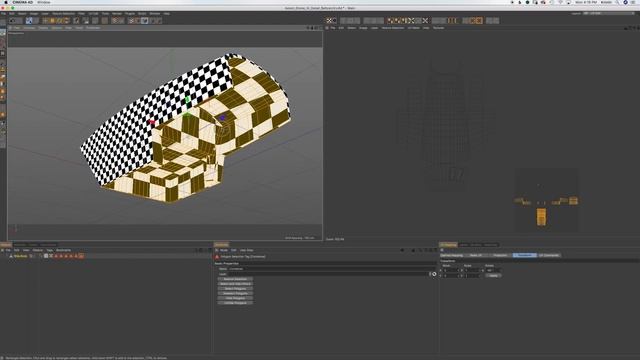
Task: Switch to the Projection tab
Action: pyautogui.click(x=500, y=256)
